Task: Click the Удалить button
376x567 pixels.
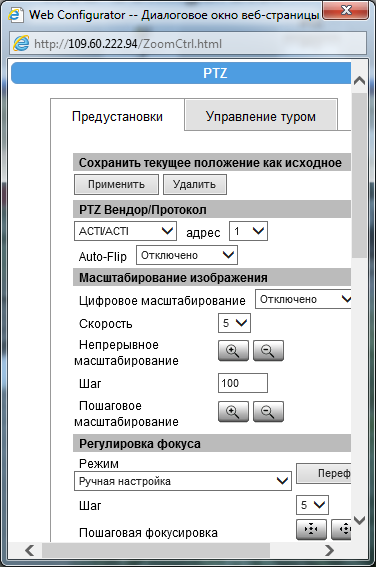Action: (x=195, y=184)
